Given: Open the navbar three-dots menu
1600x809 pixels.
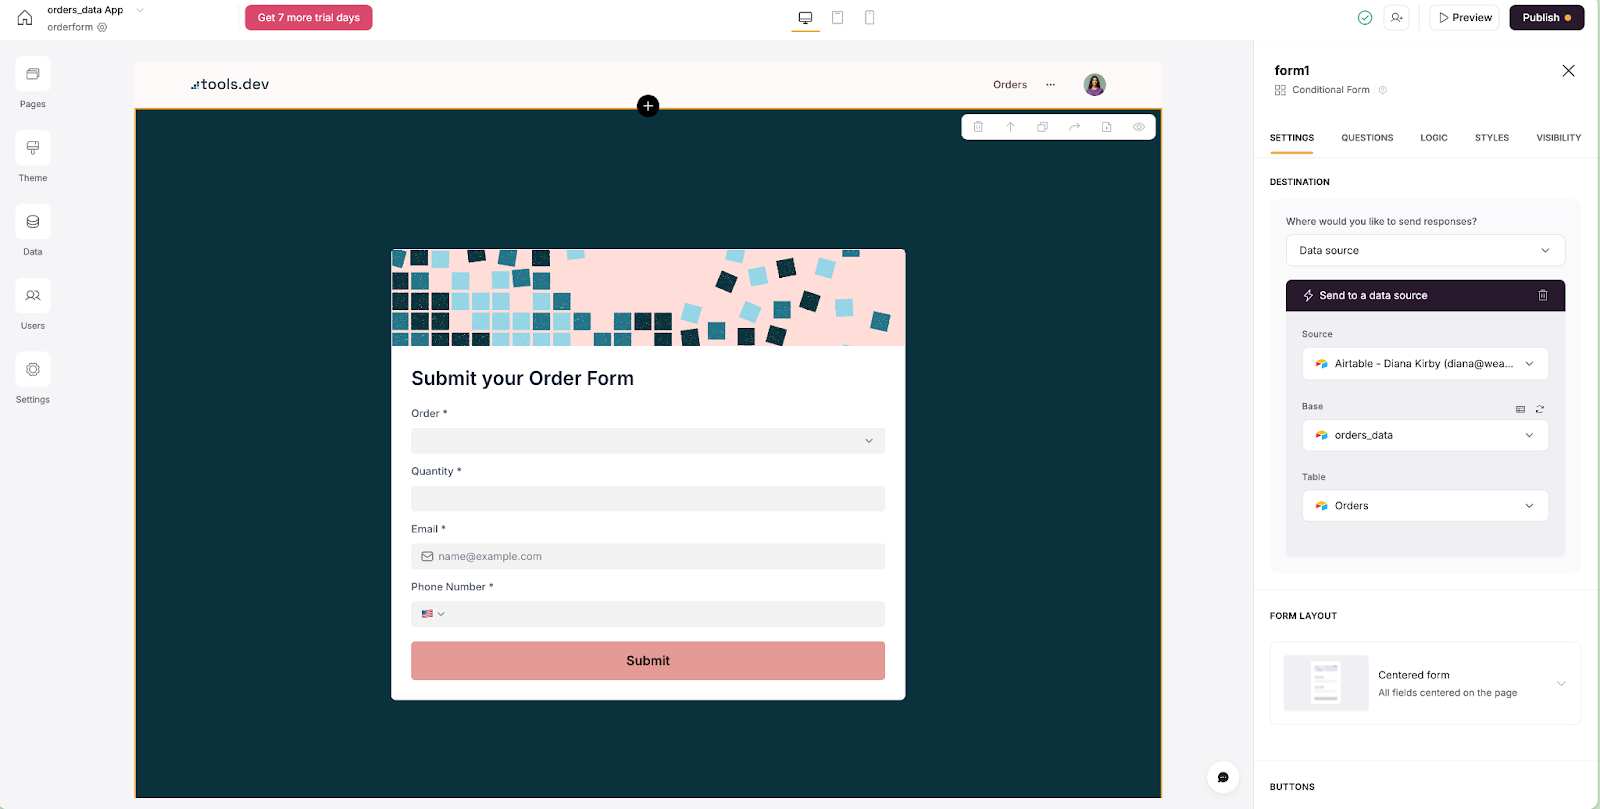Looking at the screenshot, I should (1050, 85).
